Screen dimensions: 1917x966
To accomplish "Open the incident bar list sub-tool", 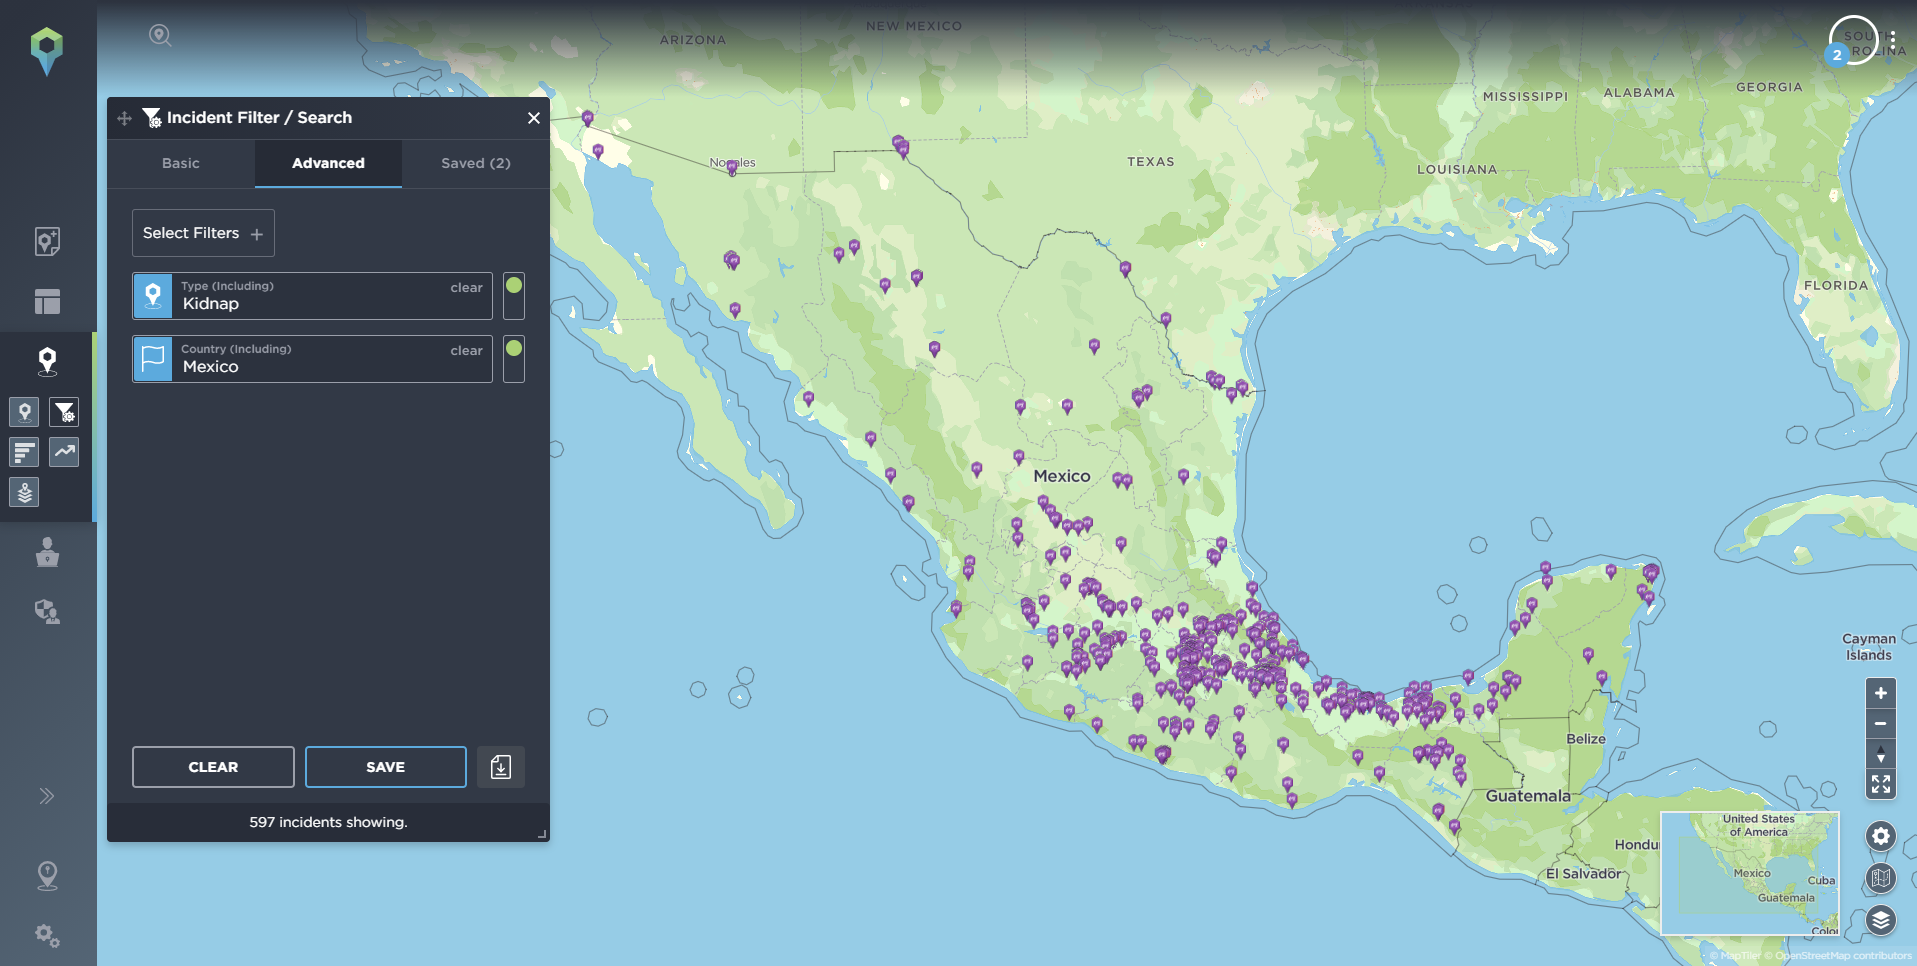I will click(25, 452).
